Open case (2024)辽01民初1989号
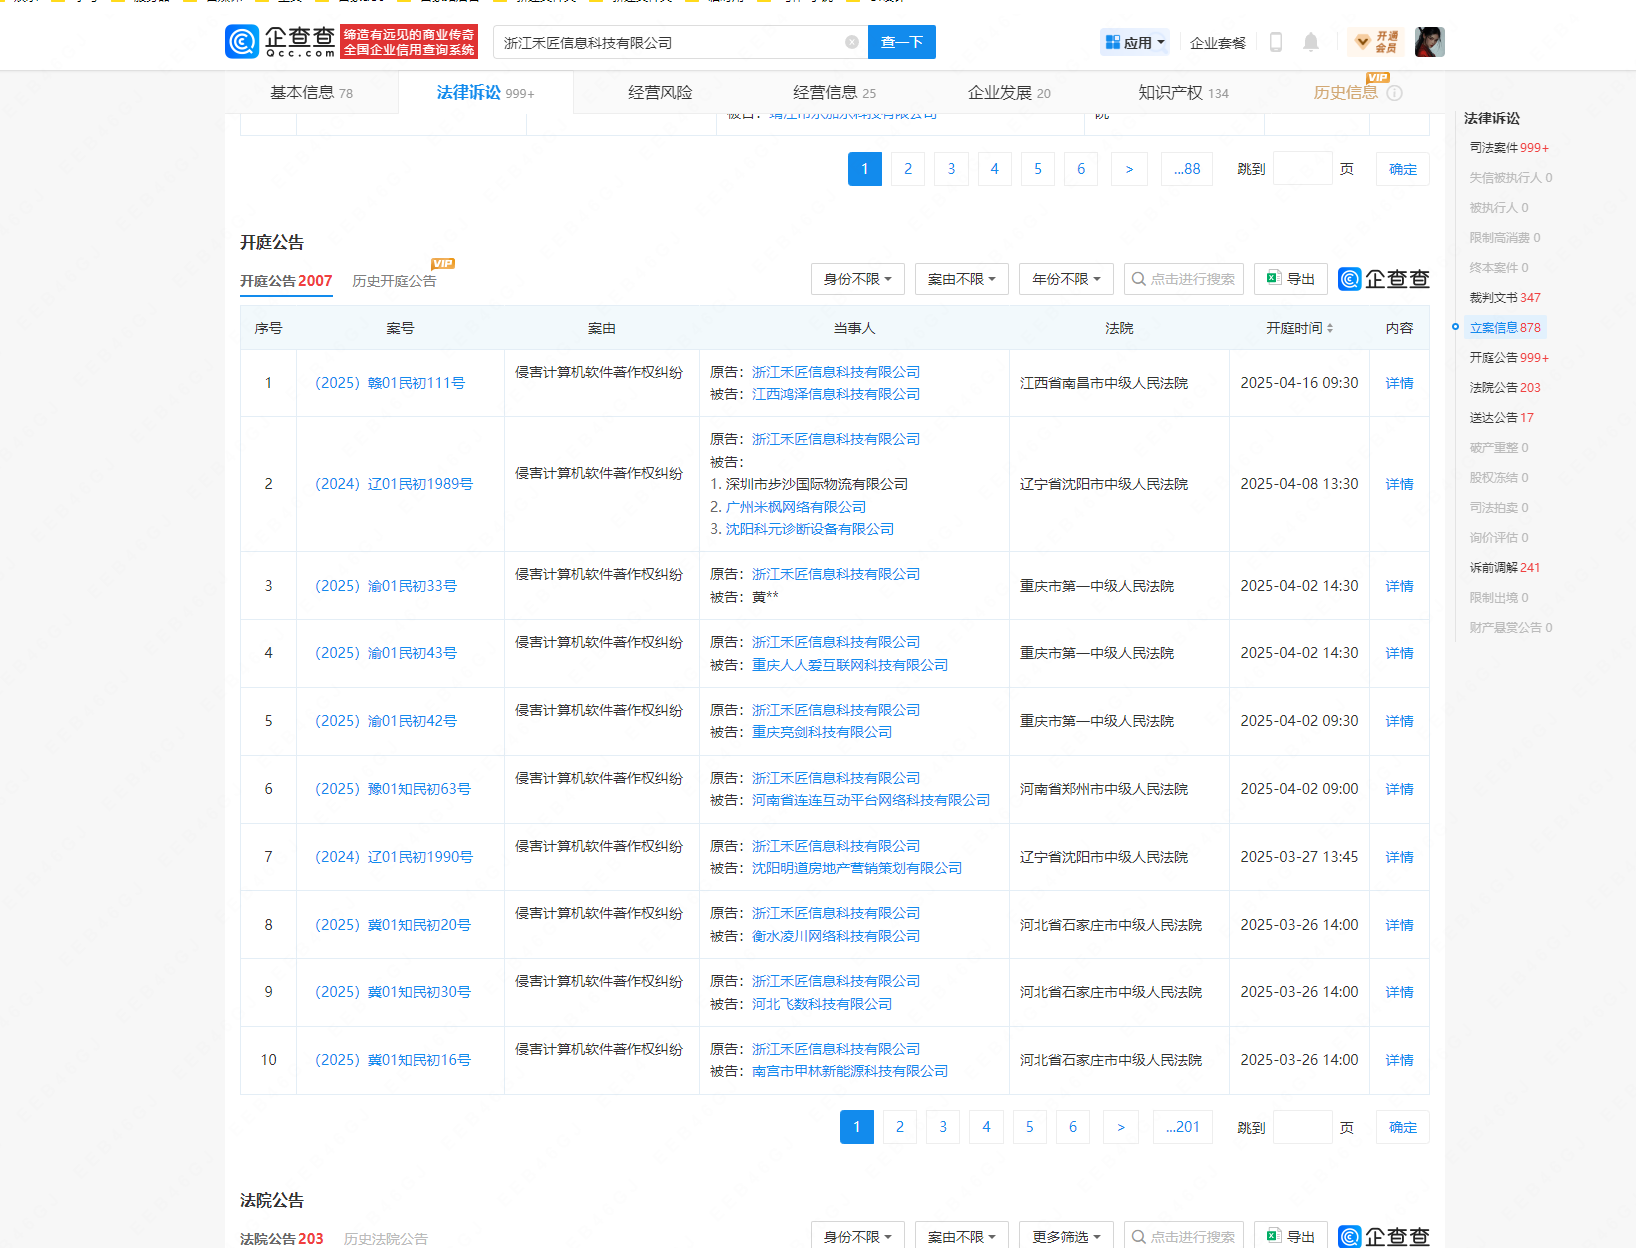Image resolution: width=1636 pixels, height=1248 pixels. click(x=394, y=484)
